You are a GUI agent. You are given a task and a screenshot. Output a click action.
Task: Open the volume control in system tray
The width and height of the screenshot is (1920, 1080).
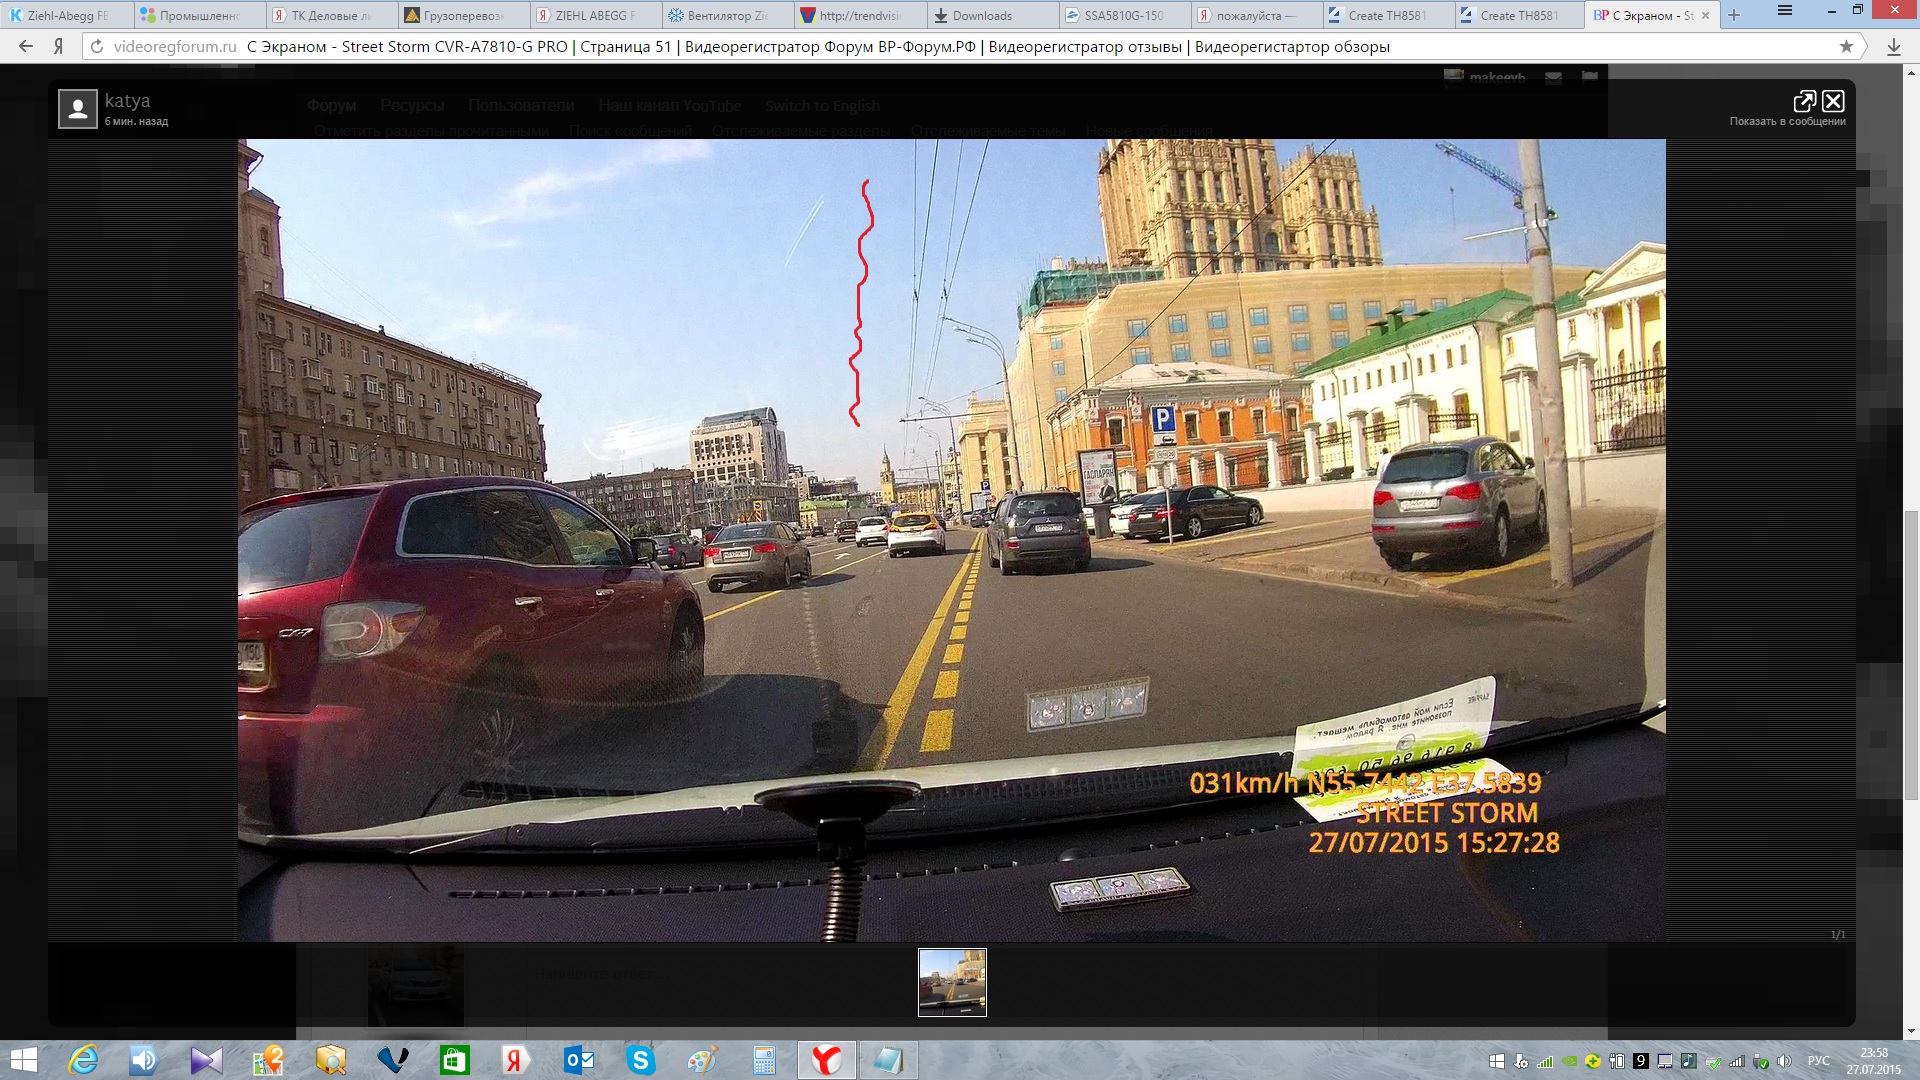coord(1784,1061)
